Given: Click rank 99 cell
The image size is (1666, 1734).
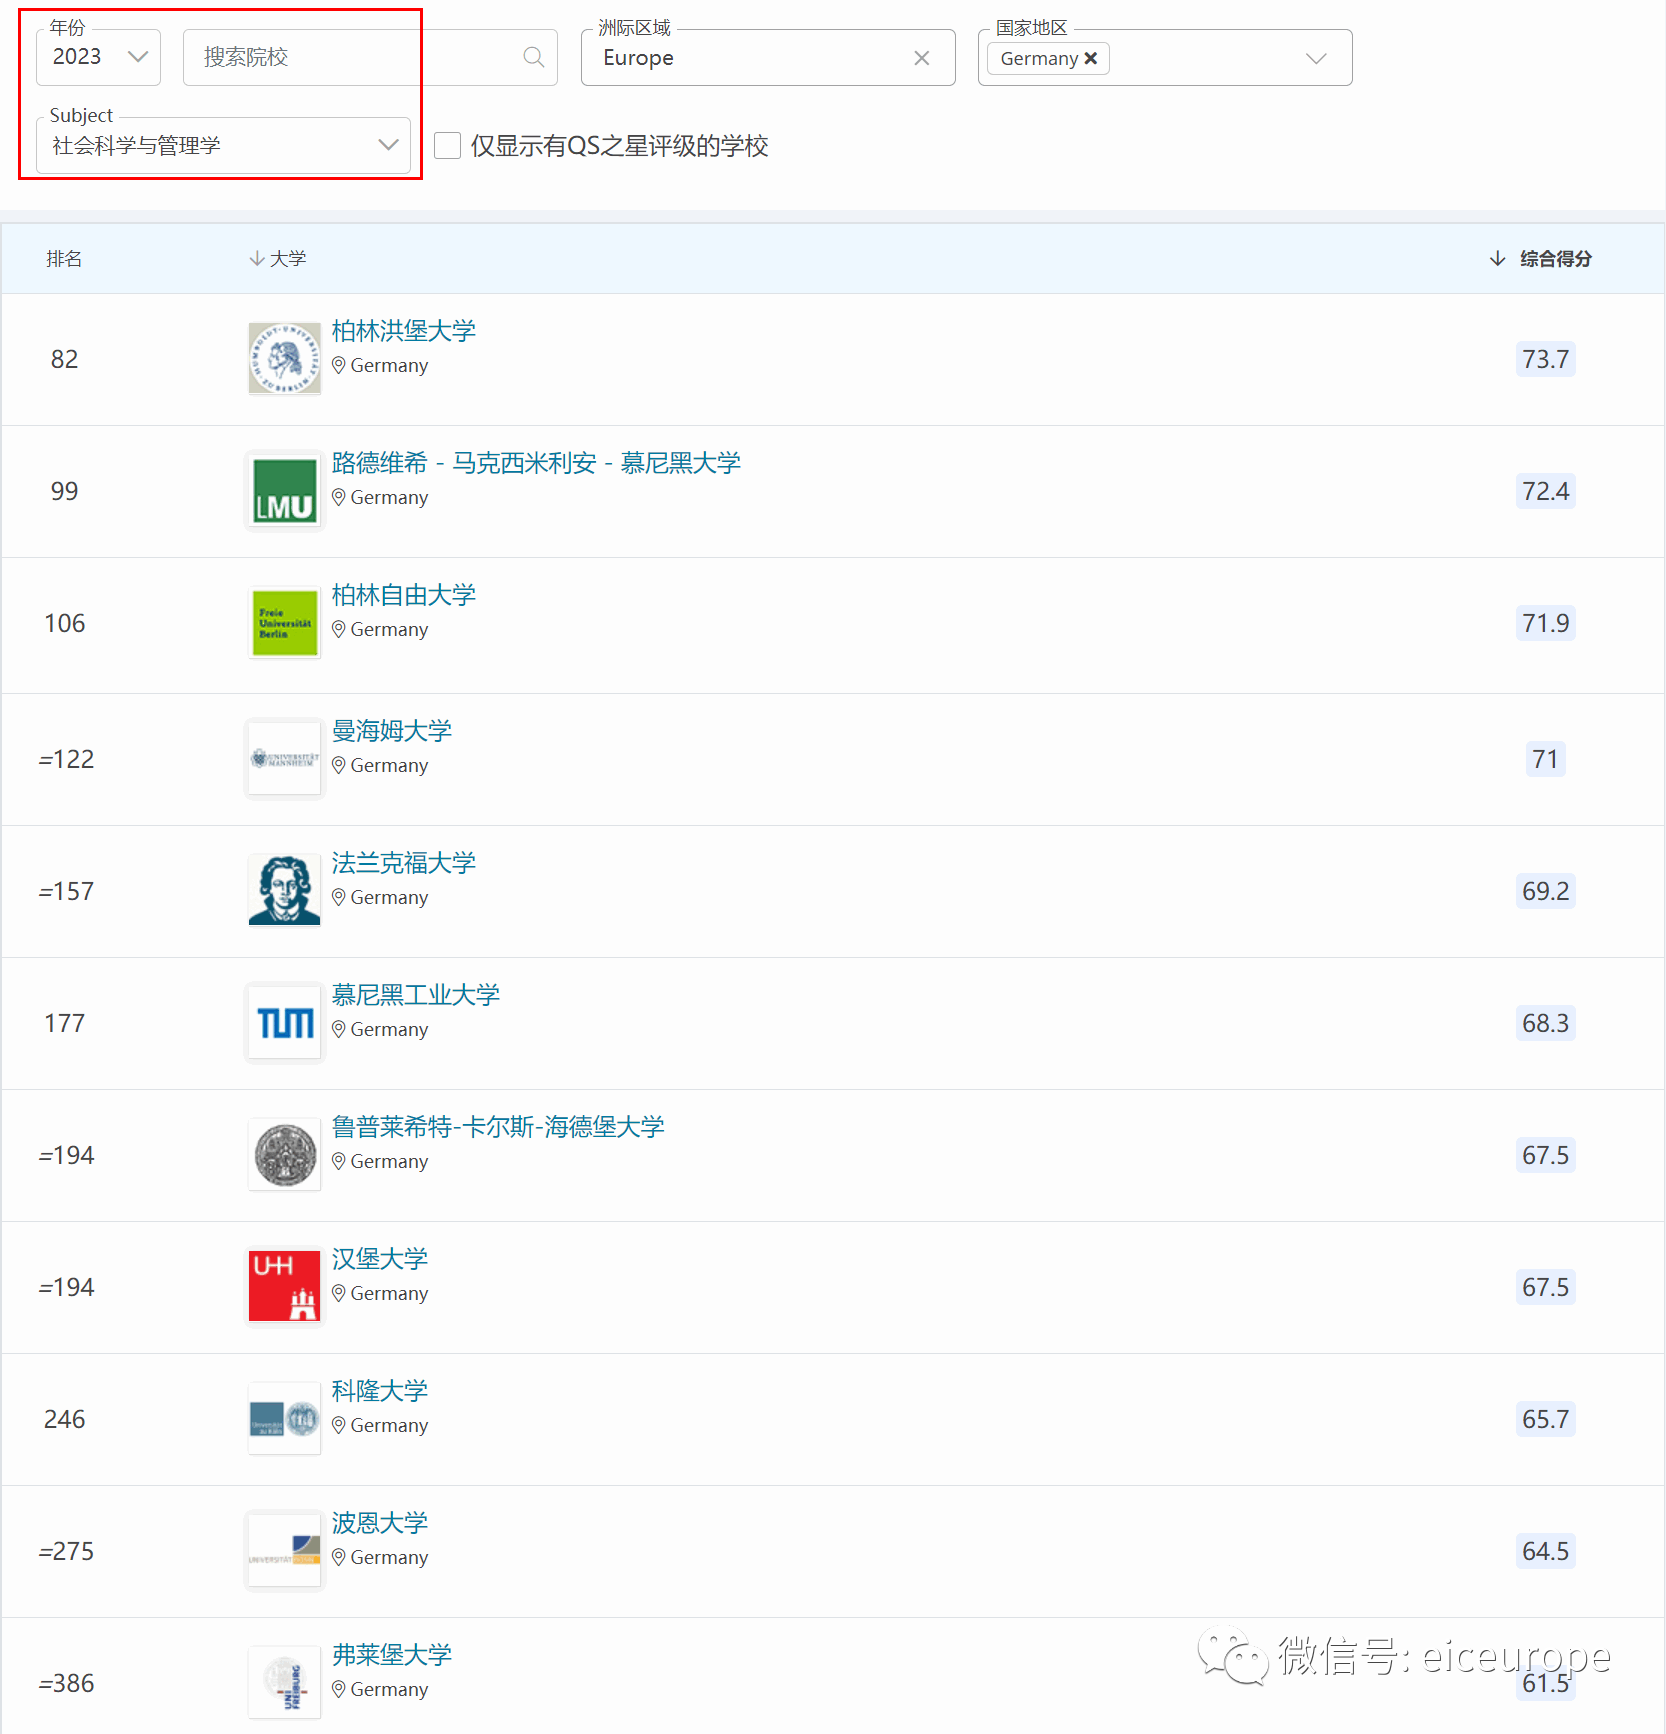Looking at the screenshot, I should 65,491.
